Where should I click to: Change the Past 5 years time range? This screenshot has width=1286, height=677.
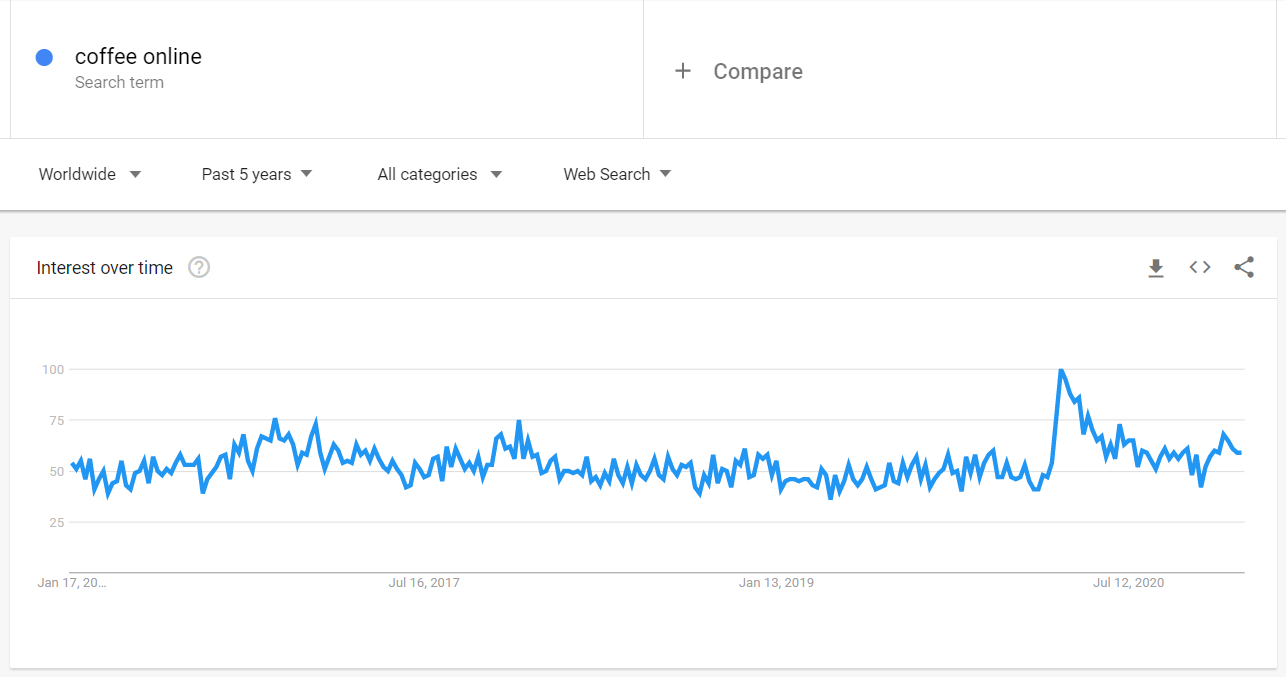click(x=256, y=174)
